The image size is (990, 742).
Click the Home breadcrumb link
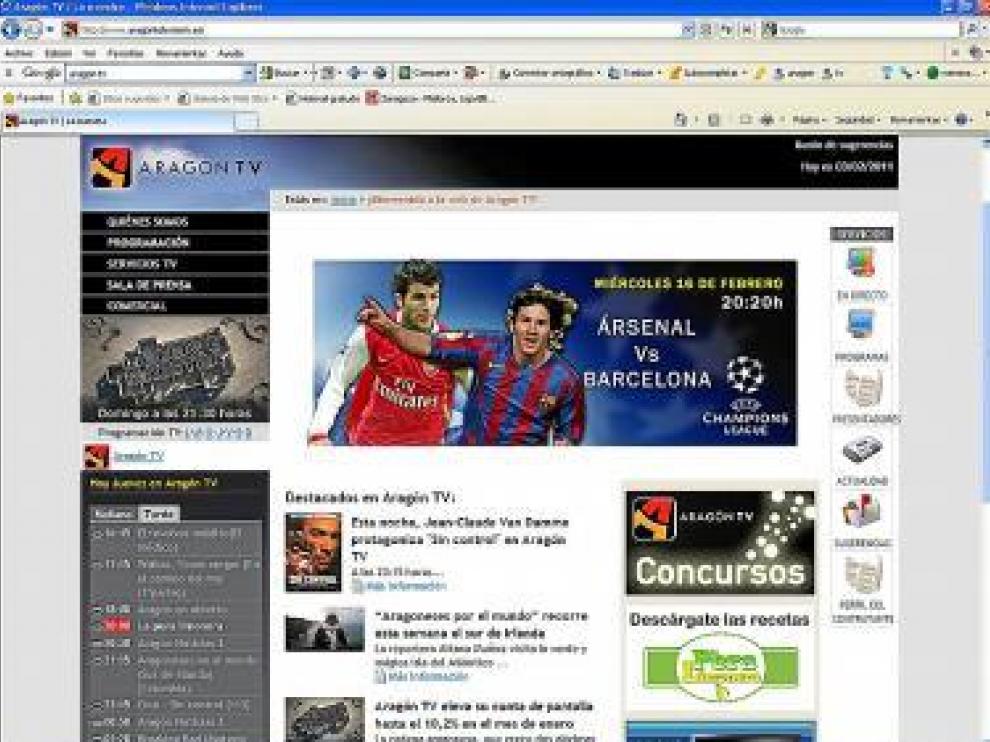click(343, 200)
